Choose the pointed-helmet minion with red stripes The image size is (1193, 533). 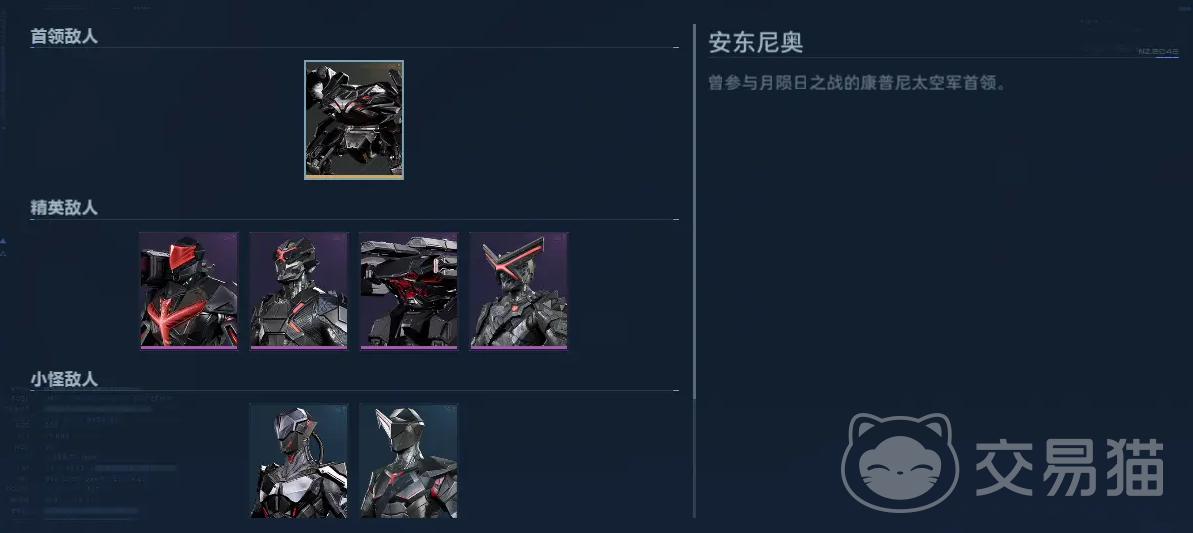[409, 461]
